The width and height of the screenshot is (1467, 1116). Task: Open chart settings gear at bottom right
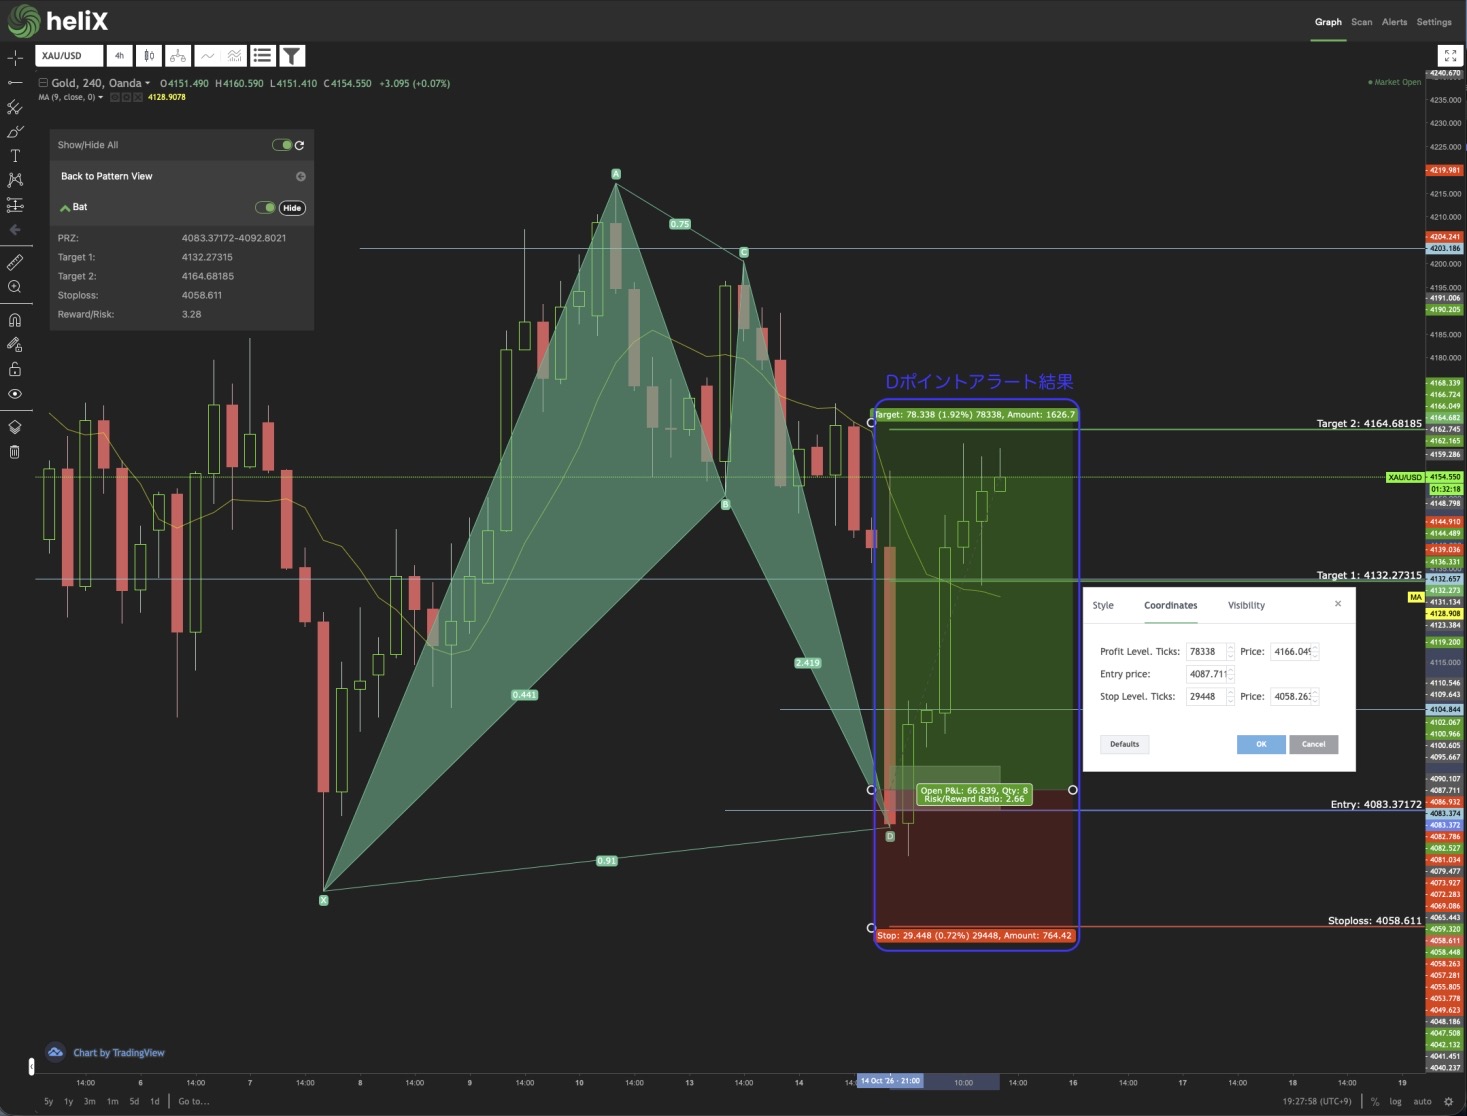(x=1448, y=1101)
